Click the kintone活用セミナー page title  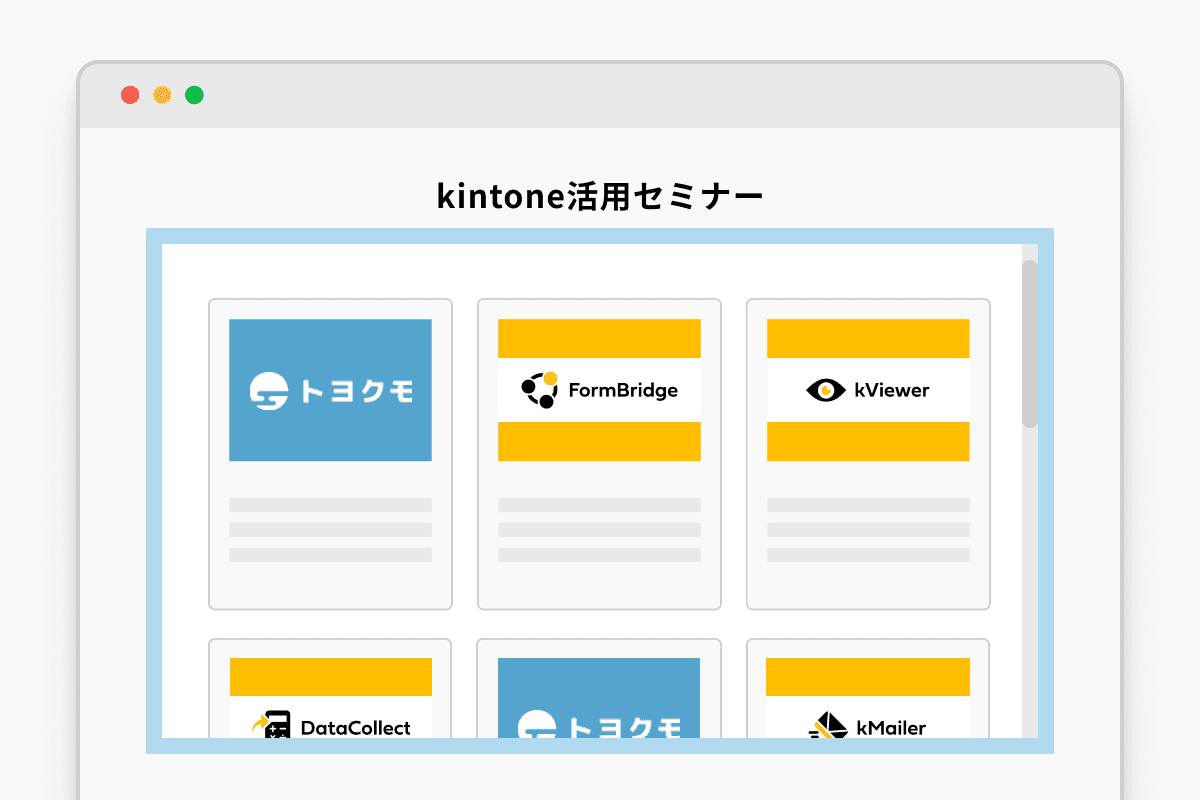[x=599, y=196]
